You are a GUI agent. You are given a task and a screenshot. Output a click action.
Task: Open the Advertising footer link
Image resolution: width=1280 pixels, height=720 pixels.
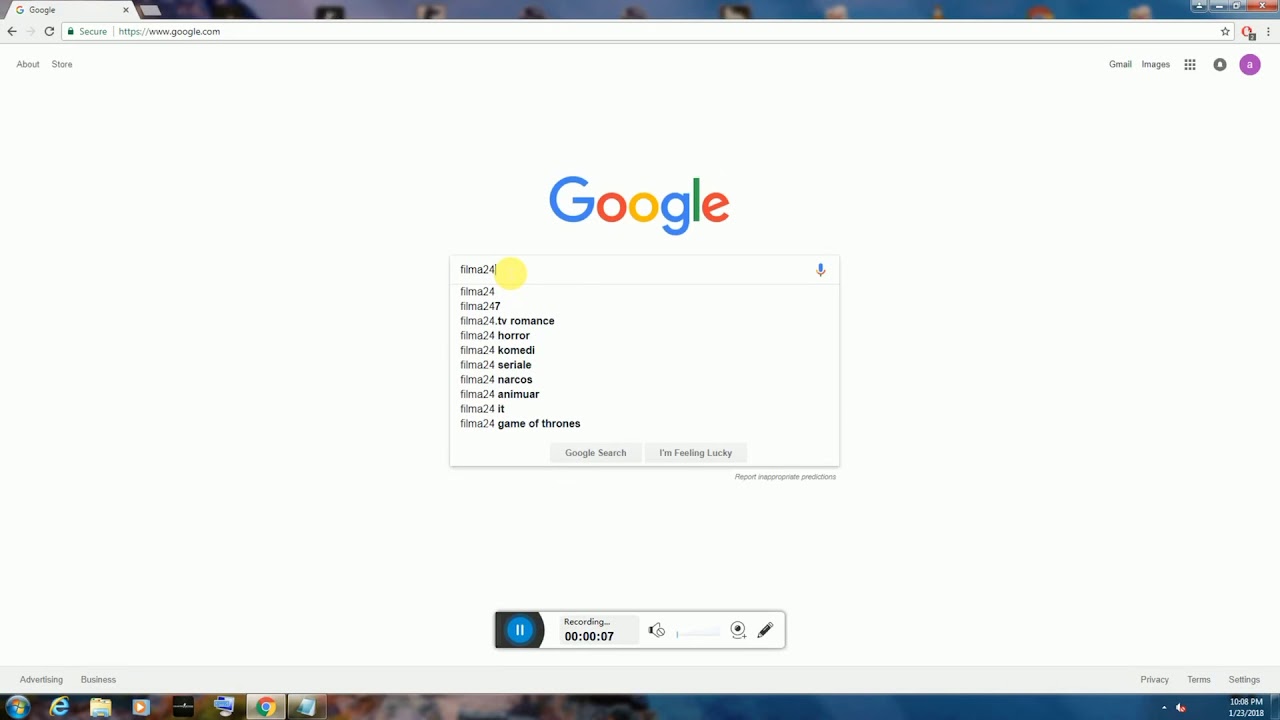pos(41,680)
